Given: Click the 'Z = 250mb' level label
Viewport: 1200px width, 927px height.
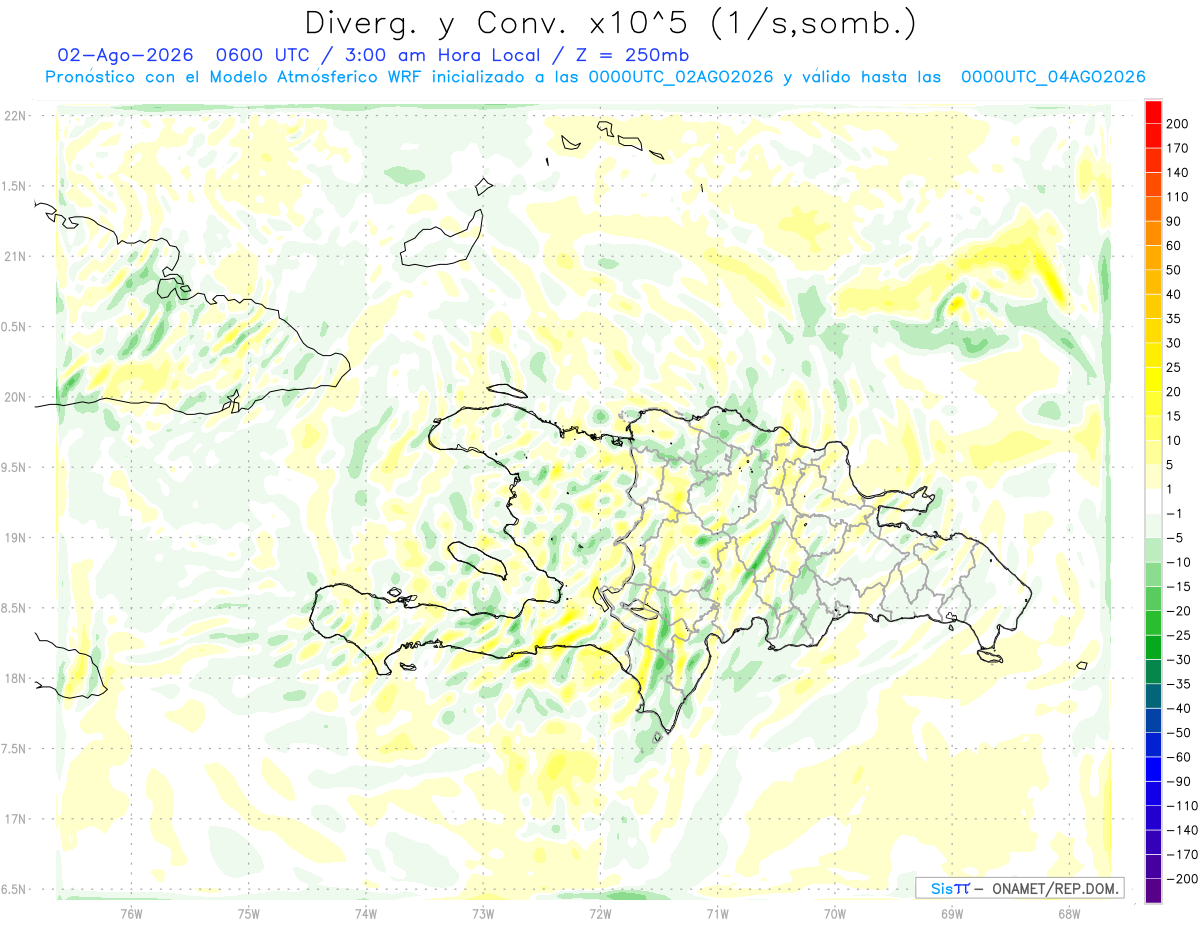Looking at the screenshot, I should point(631,55).
